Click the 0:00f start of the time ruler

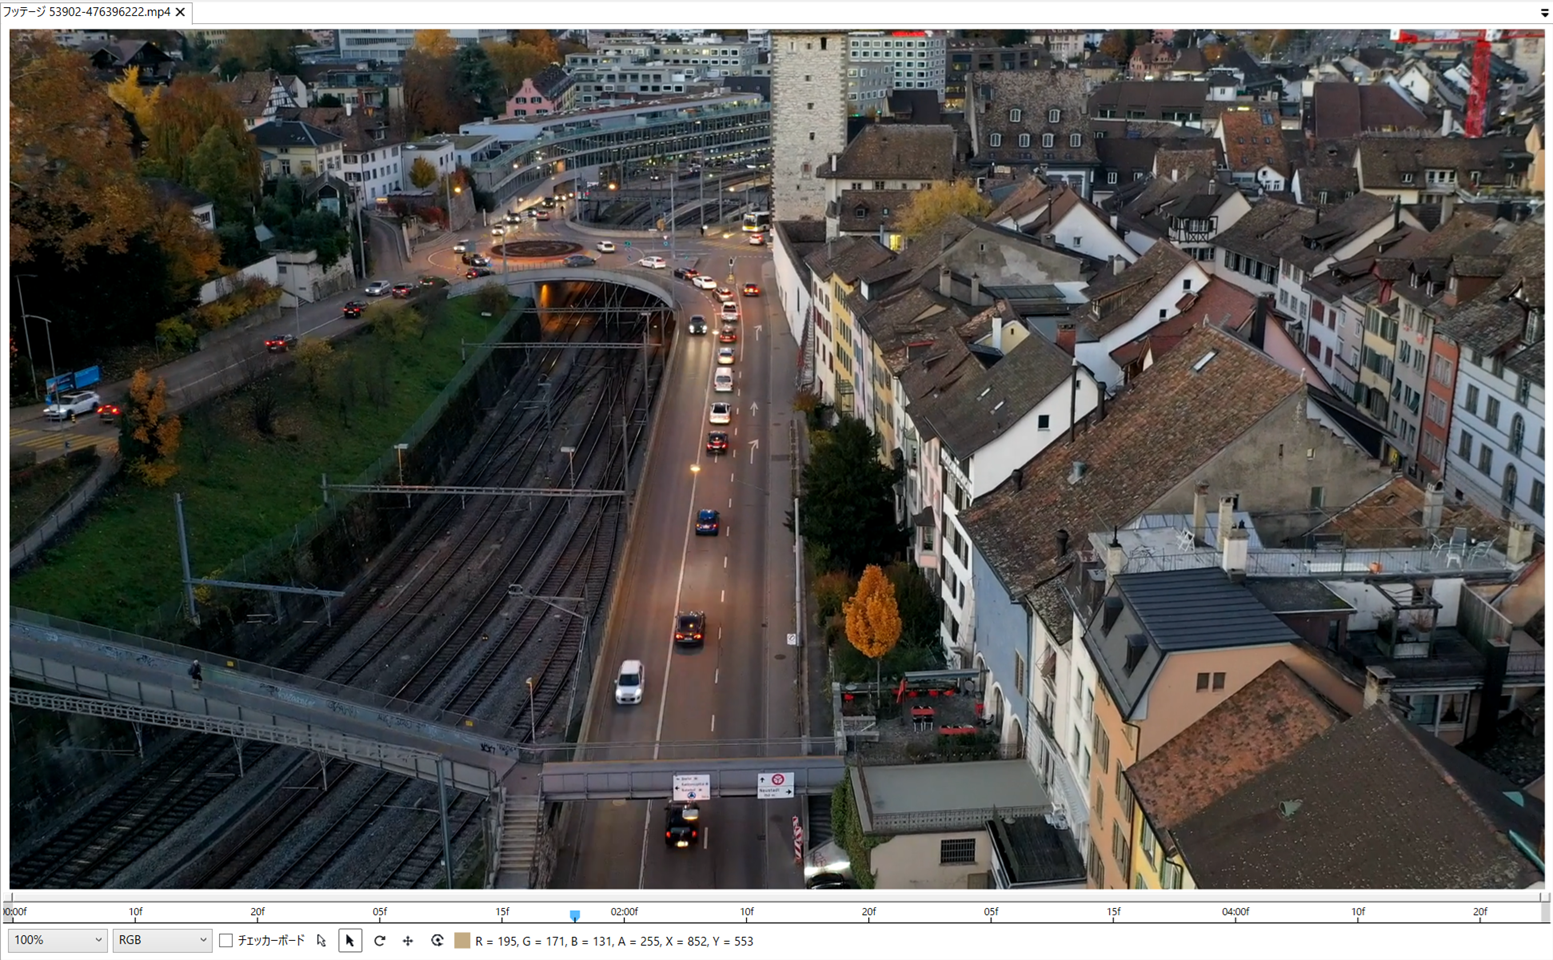pyautogui.click(x=15, y=912)
